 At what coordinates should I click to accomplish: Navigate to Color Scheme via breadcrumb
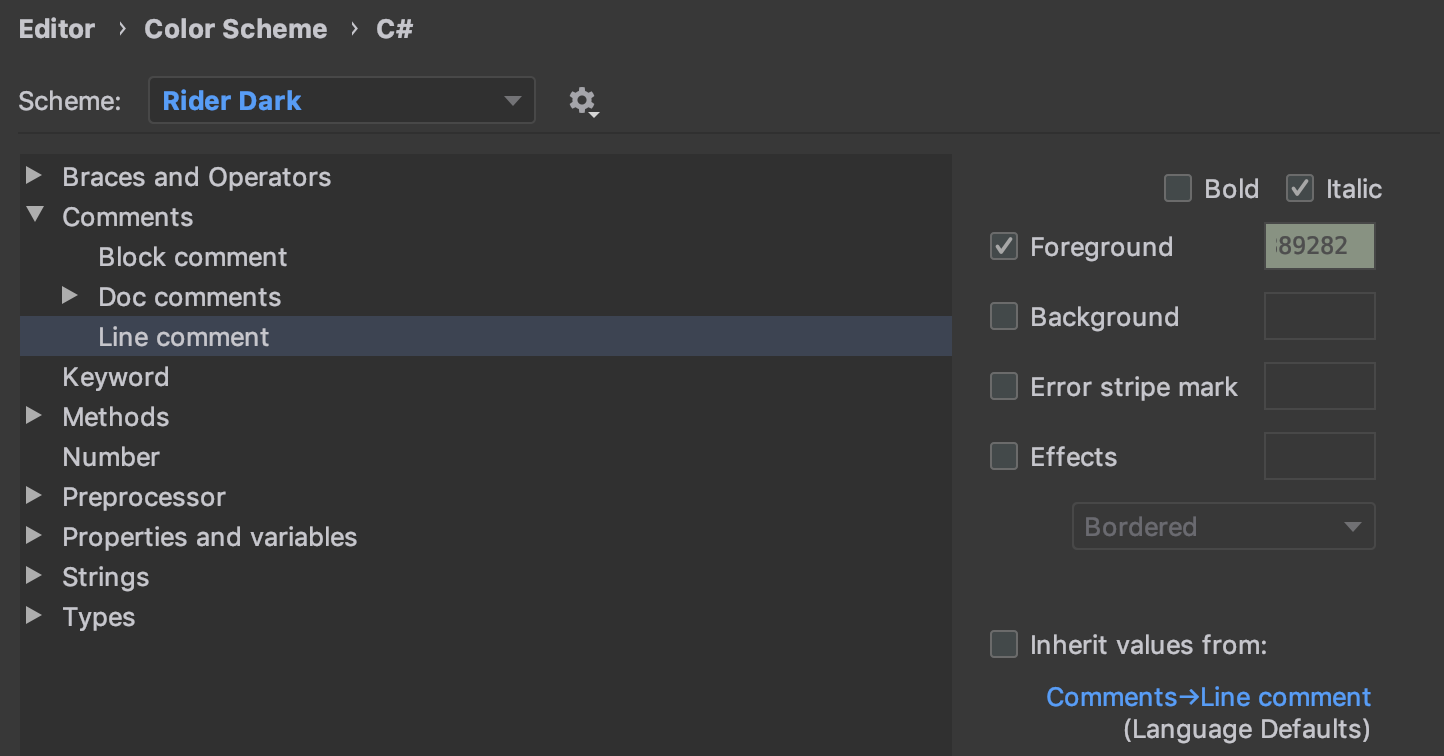click(x=235, y=28)
